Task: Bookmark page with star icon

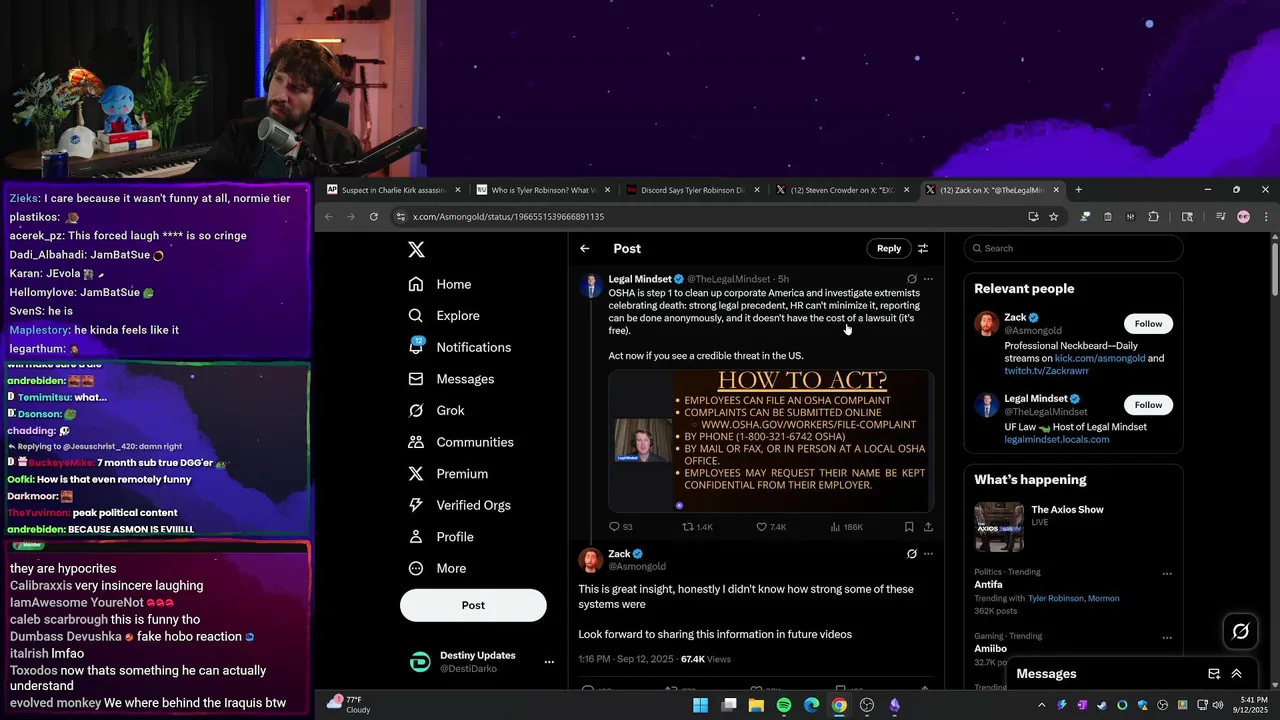Action: click(1053, 216)
